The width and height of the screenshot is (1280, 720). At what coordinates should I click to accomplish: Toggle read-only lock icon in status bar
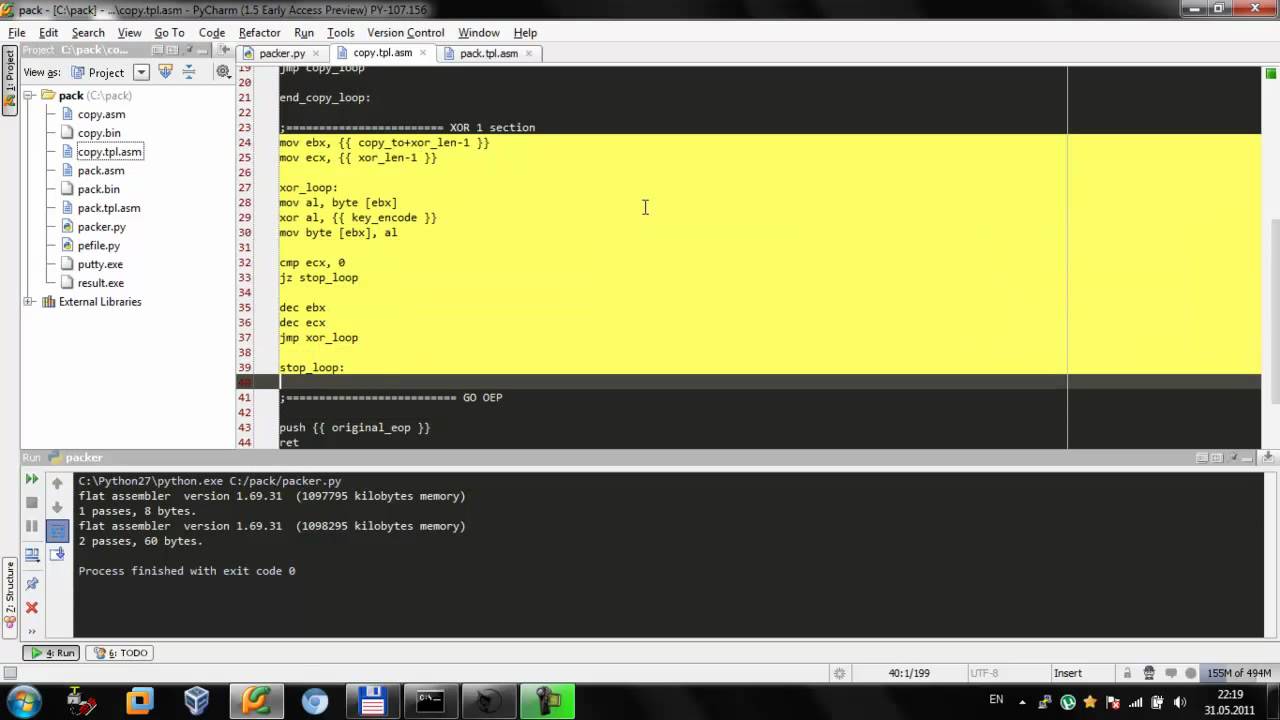click(x=1127, y=674)
